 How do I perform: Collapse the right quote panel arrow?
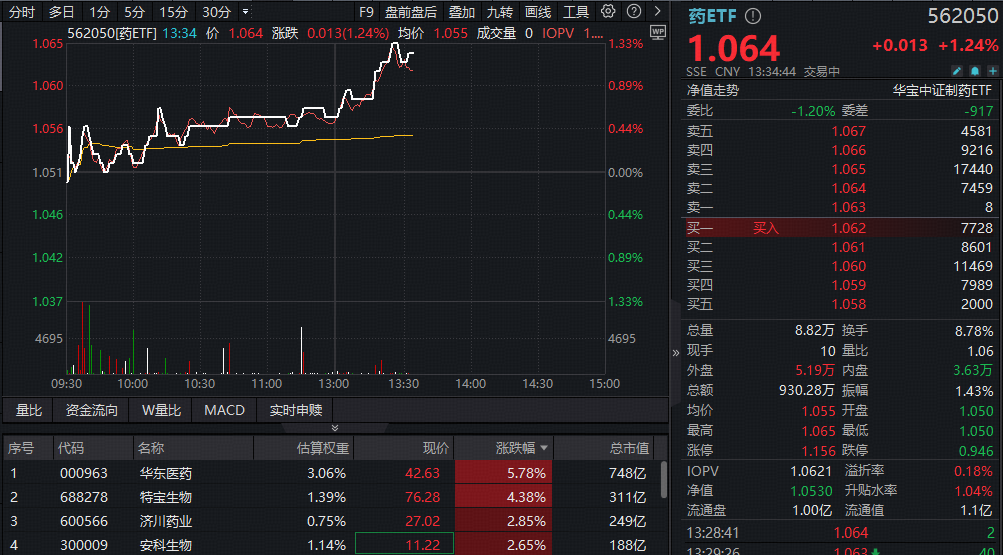(x=676, y=353)
